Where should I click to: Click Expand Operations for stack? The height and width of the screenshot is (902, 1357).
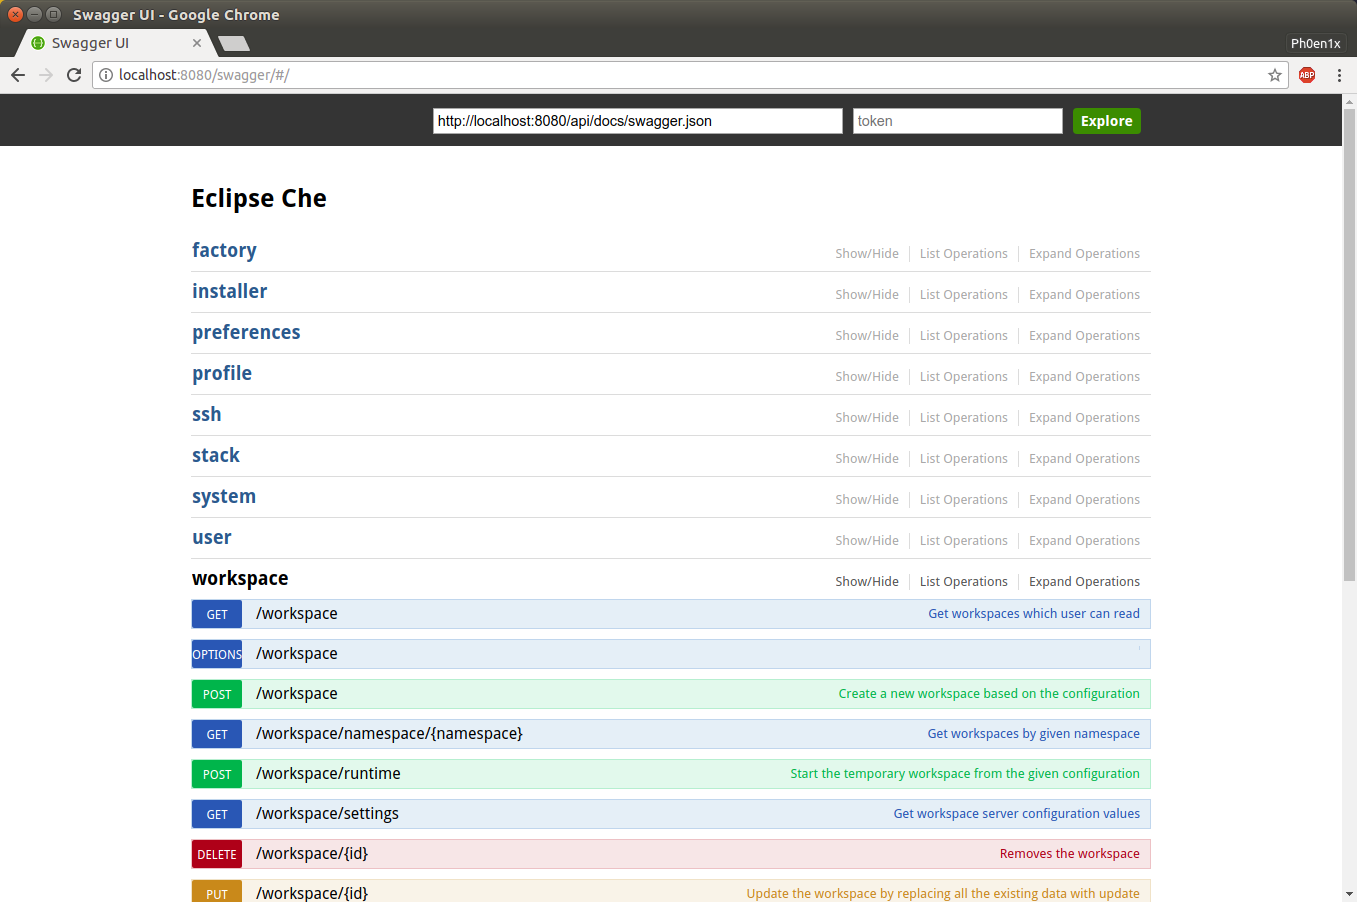coord(1084,459)
